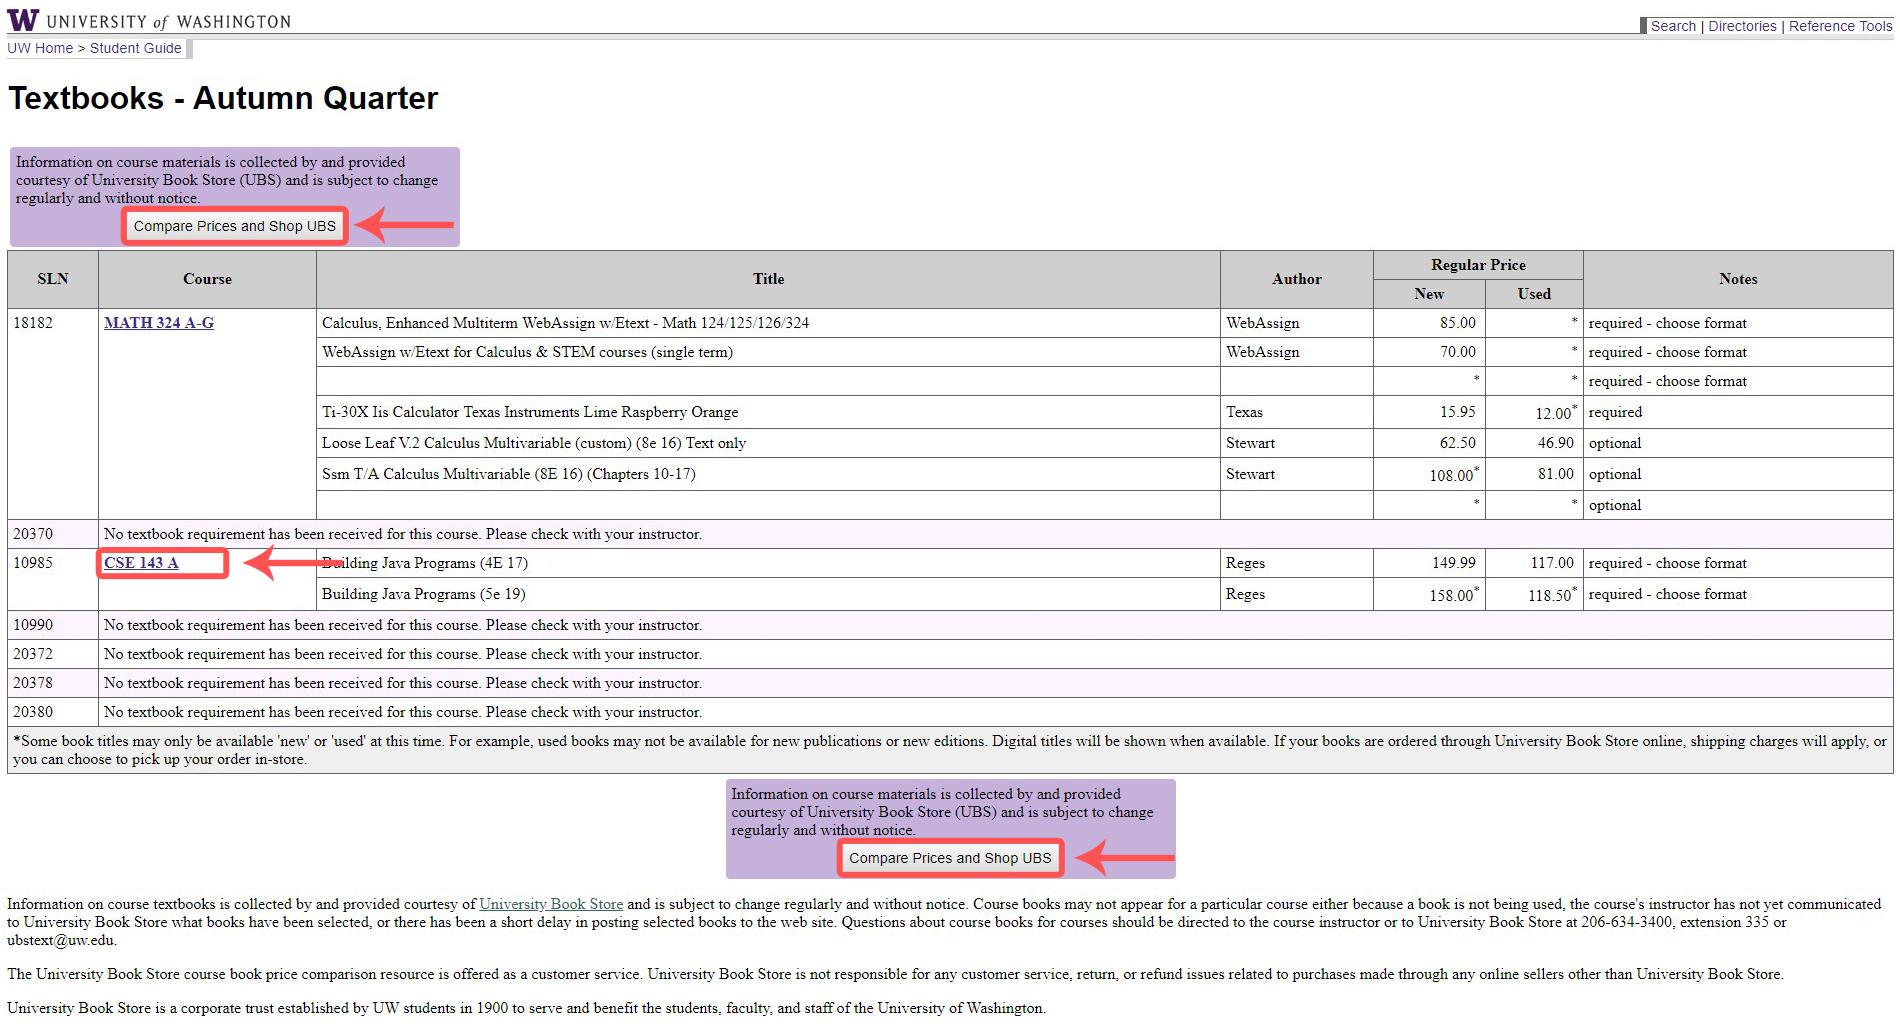Viewport: 1900px width, 1029px height.
Task: Click author Texas in calculator row
Action: [1244, 412]
